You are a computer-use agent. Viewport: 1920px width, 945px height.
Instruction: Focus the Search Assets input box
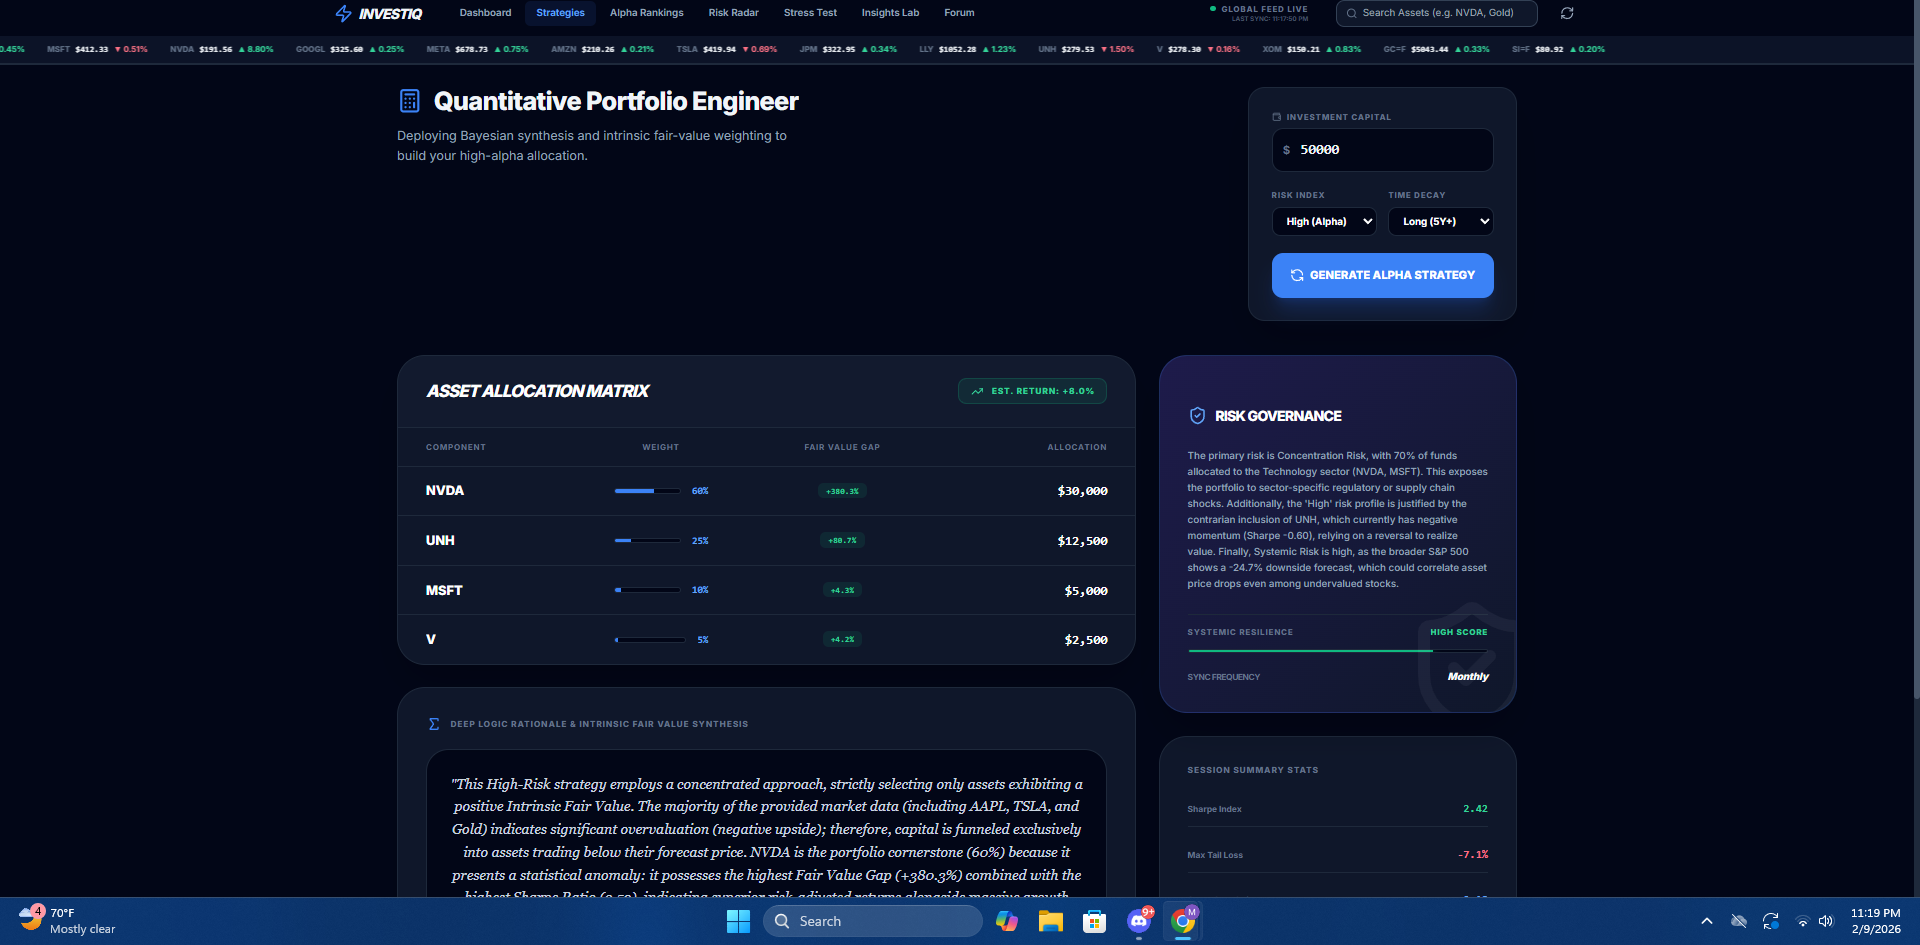[x=1436, y=13]
